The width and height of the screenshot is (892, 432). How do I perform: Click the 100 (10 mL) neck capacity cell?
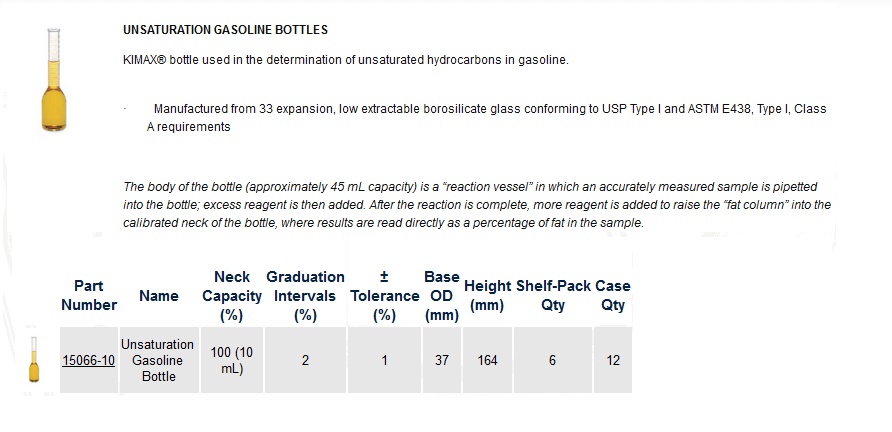[x=232, y=360]
